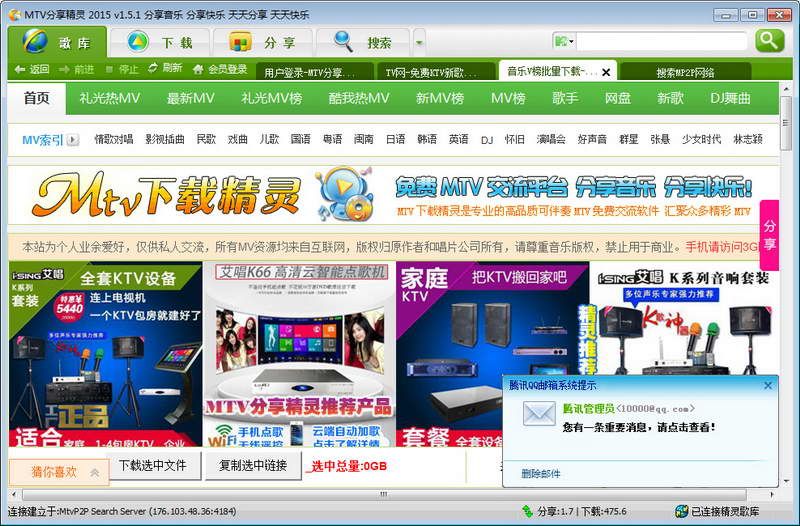Open the 您有一条重要消息 message link
Screen dimensions: 800x526
point(639,427)
